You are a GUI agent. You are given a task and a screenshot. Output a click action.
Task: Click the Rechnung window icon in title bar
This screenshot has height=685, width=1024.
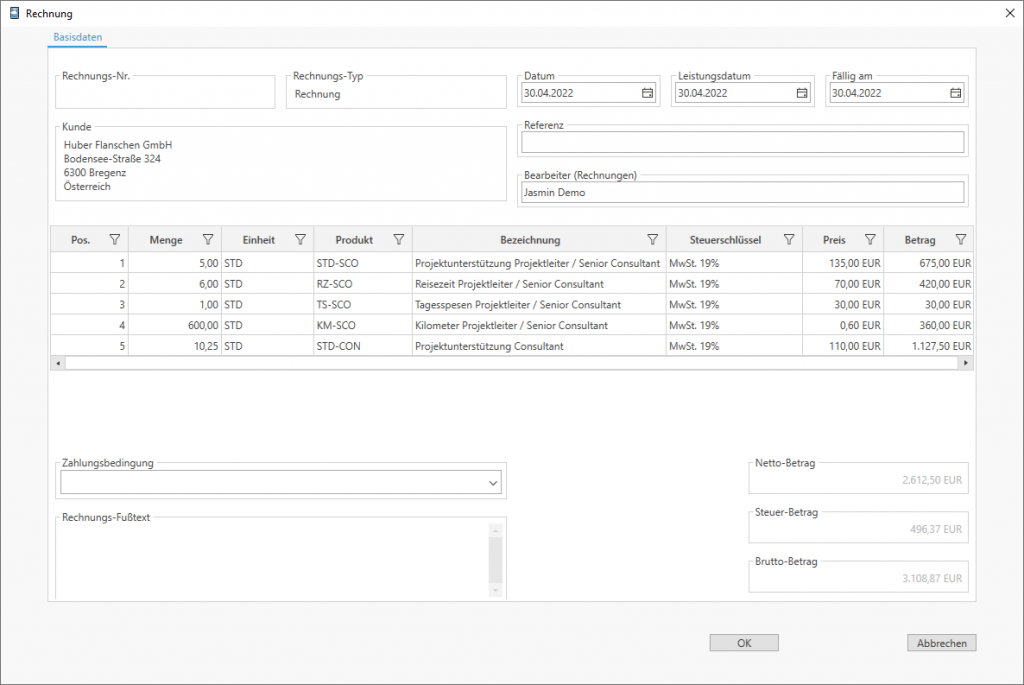point(14,13)
